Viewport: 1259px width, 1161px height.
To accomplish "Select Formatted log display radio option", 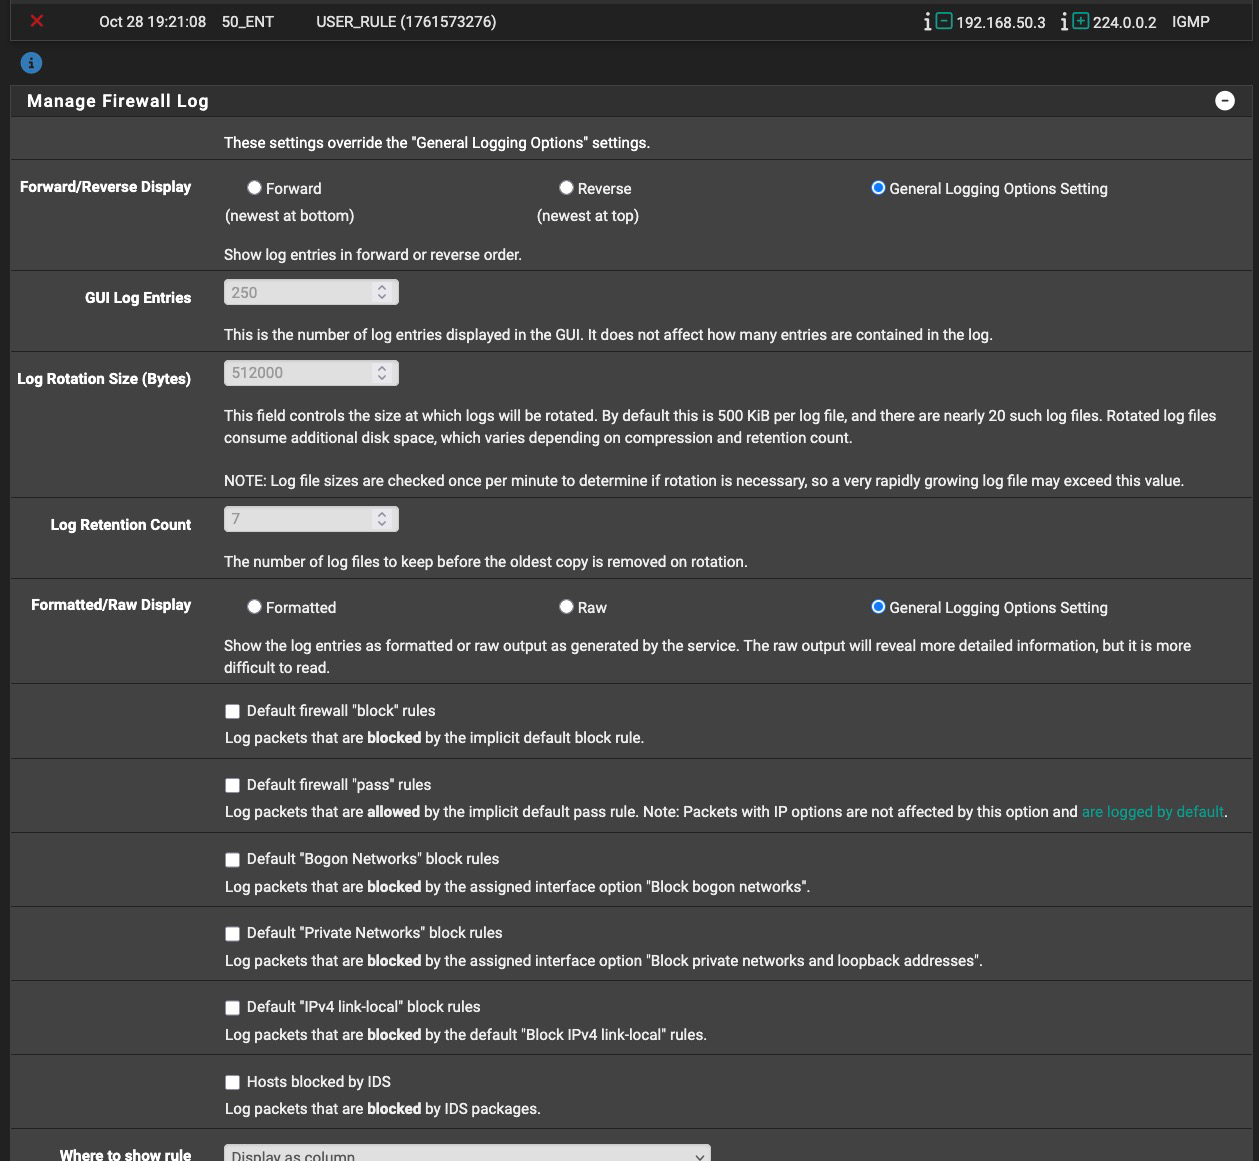I will (255, 607).
